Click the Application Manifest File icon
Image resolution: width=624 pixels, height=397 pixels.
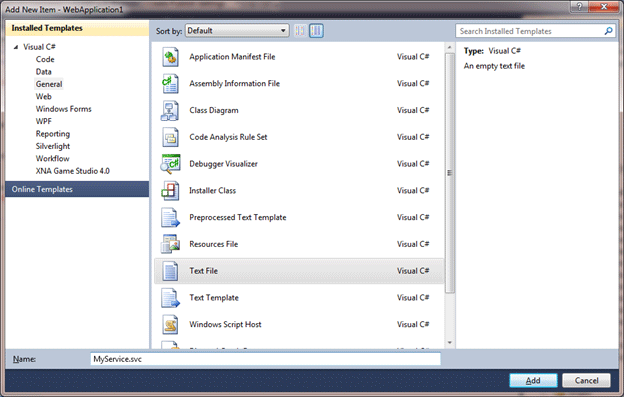170,57
